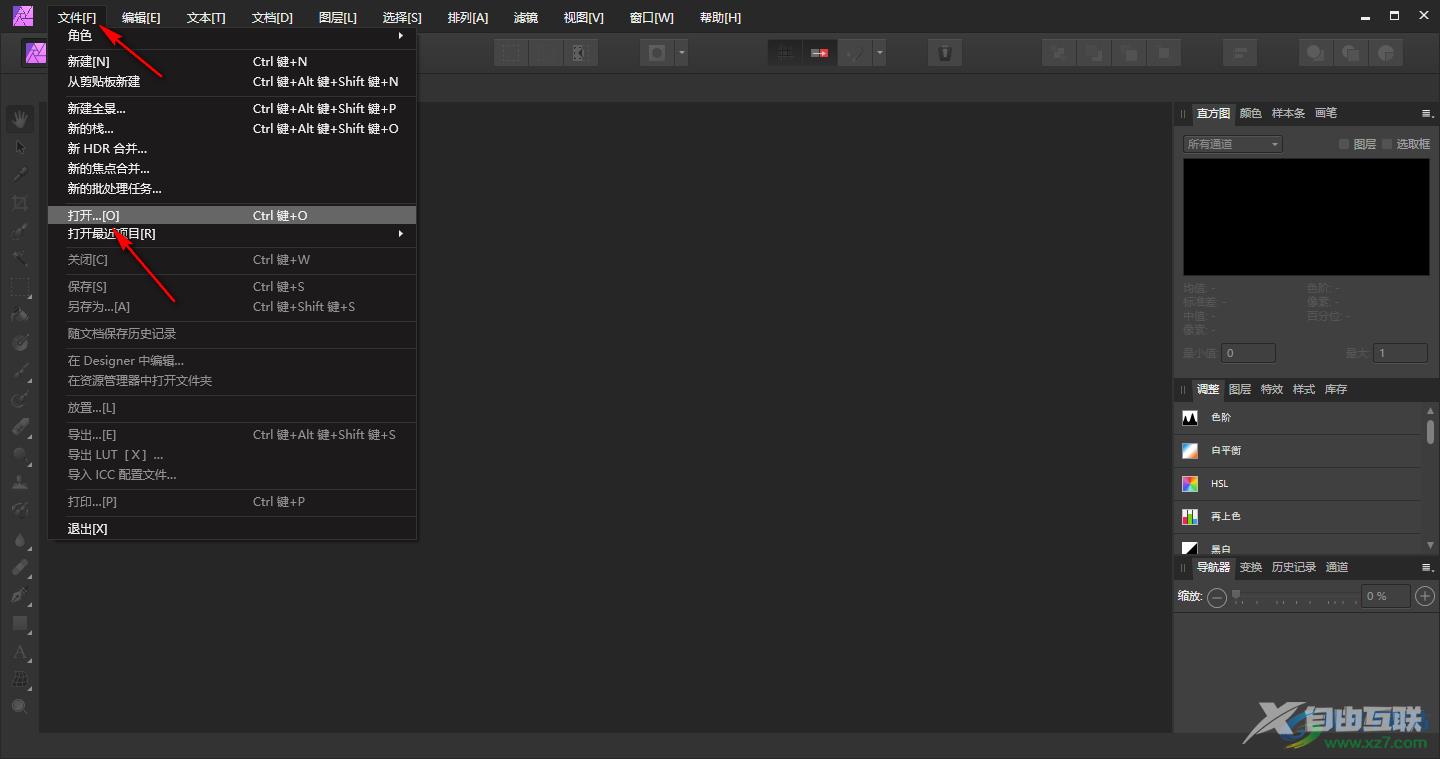Click the 最大 input field

point(1400,353)
